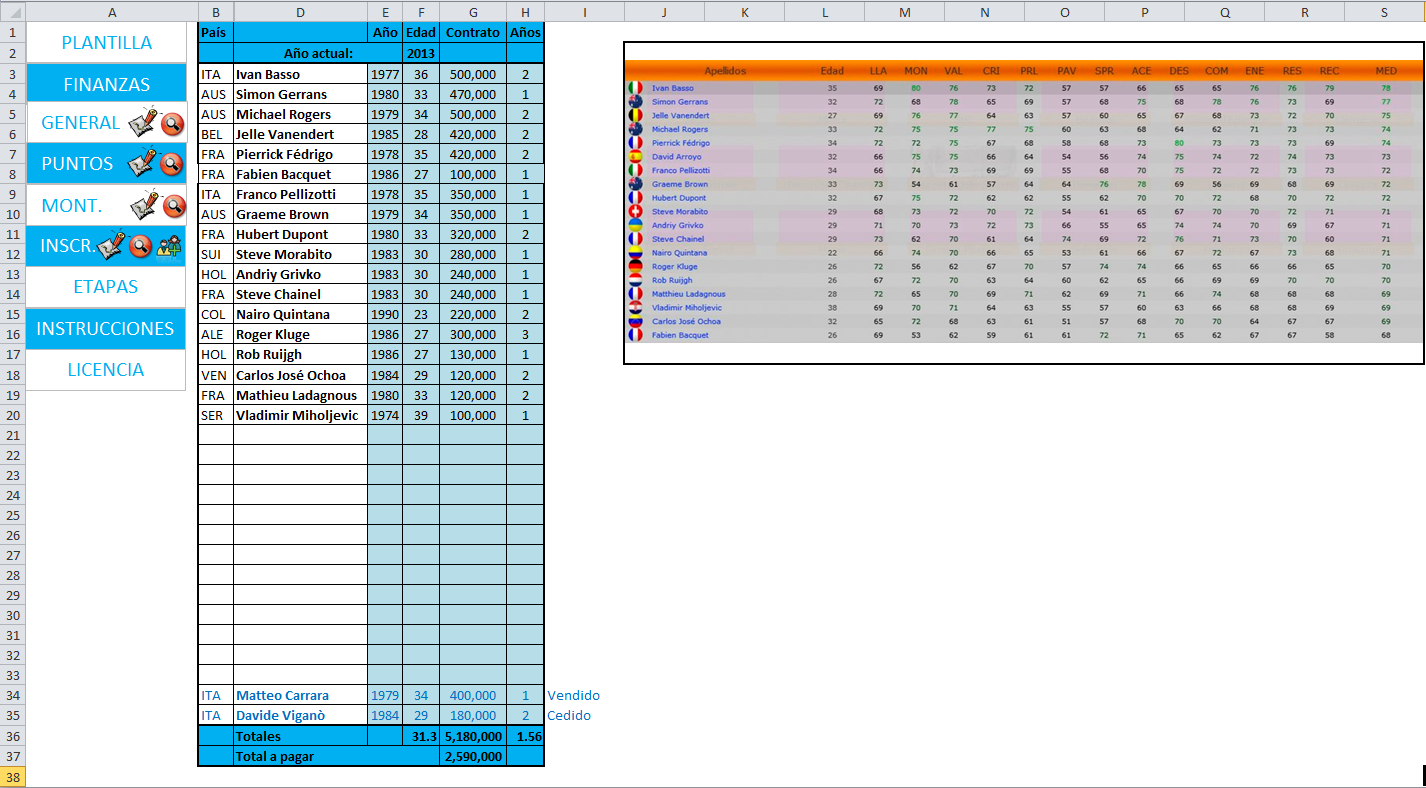The image size is (1426, 788).
Task: Go to the FINANZAS section
Action: (x=107, y=84)
